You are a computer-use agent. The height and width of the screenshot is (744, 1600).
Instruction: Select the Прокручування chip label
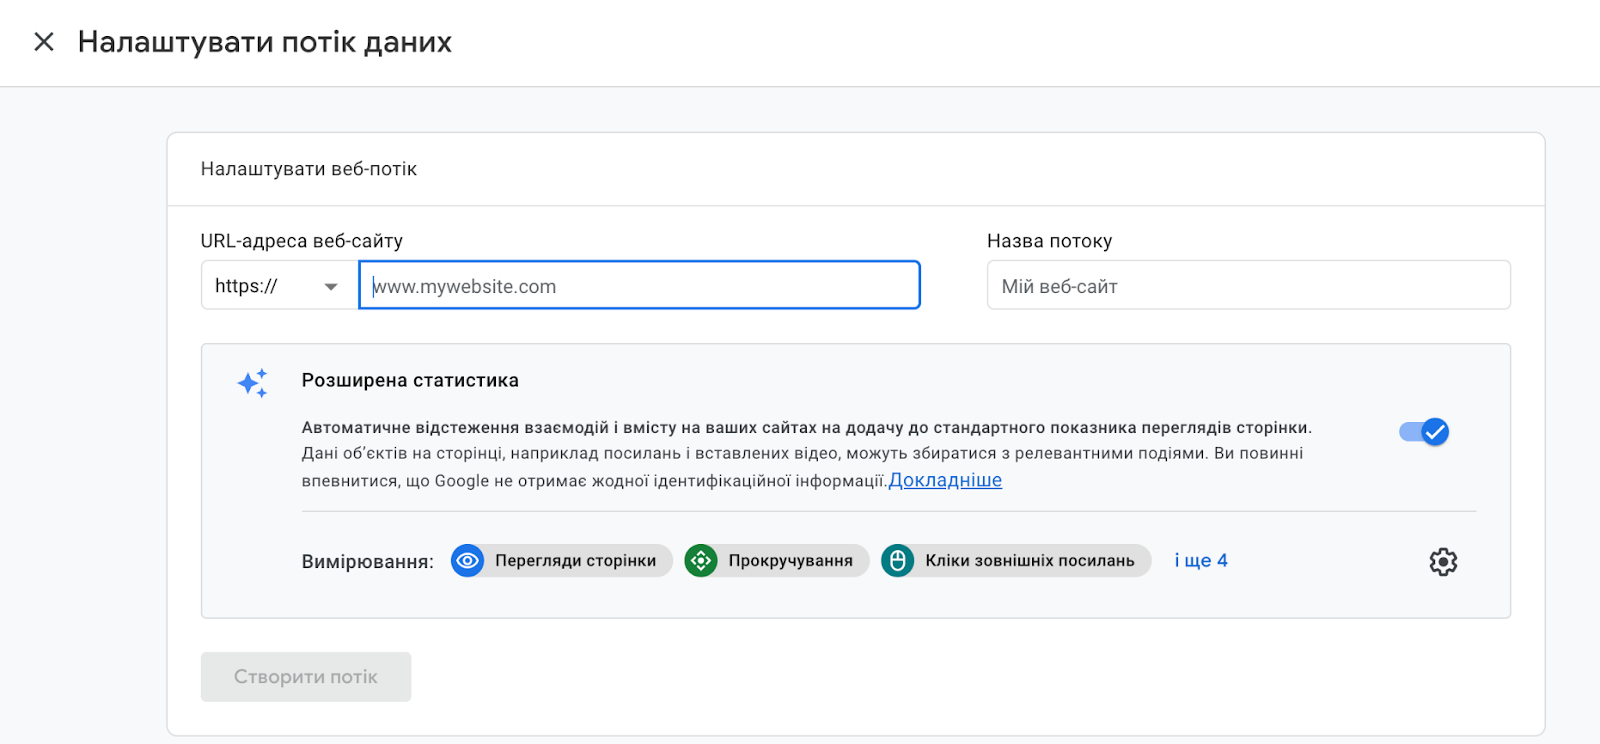[790, 561]
